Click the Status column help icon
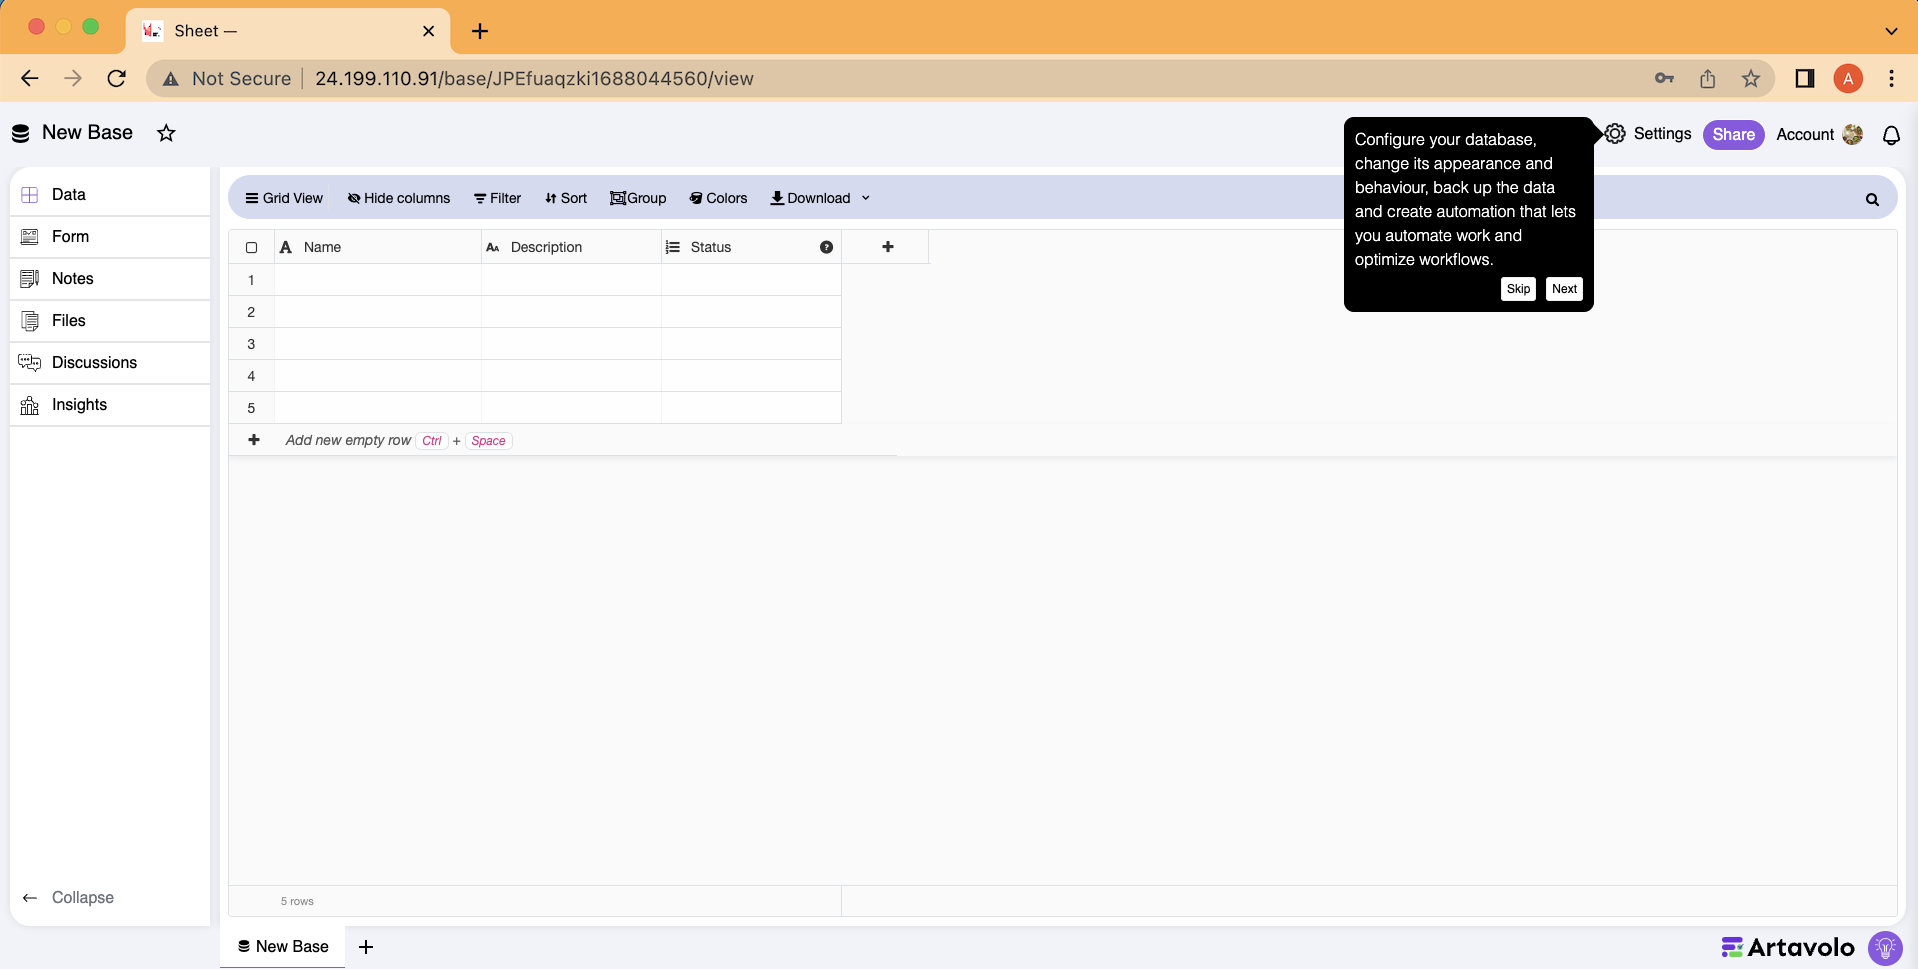 coord(826,247)
